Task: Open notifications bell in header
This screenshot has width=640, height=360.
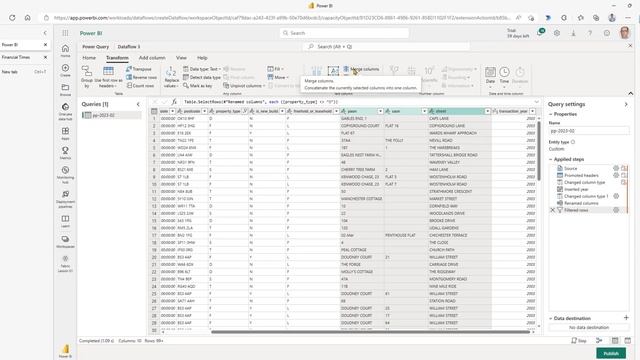Action: pyautogui.click(x=540, y=33)
